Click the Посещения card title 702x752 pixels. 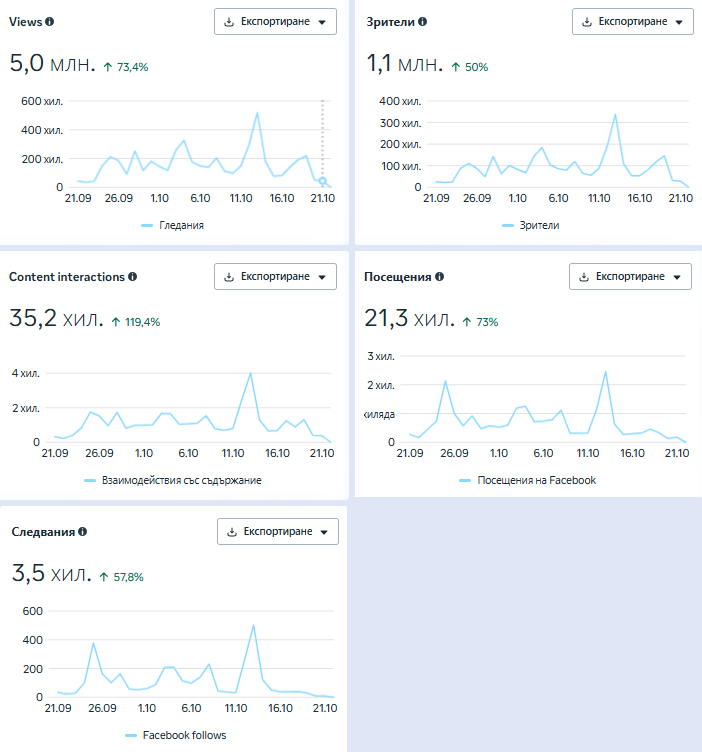pos(398,277)
